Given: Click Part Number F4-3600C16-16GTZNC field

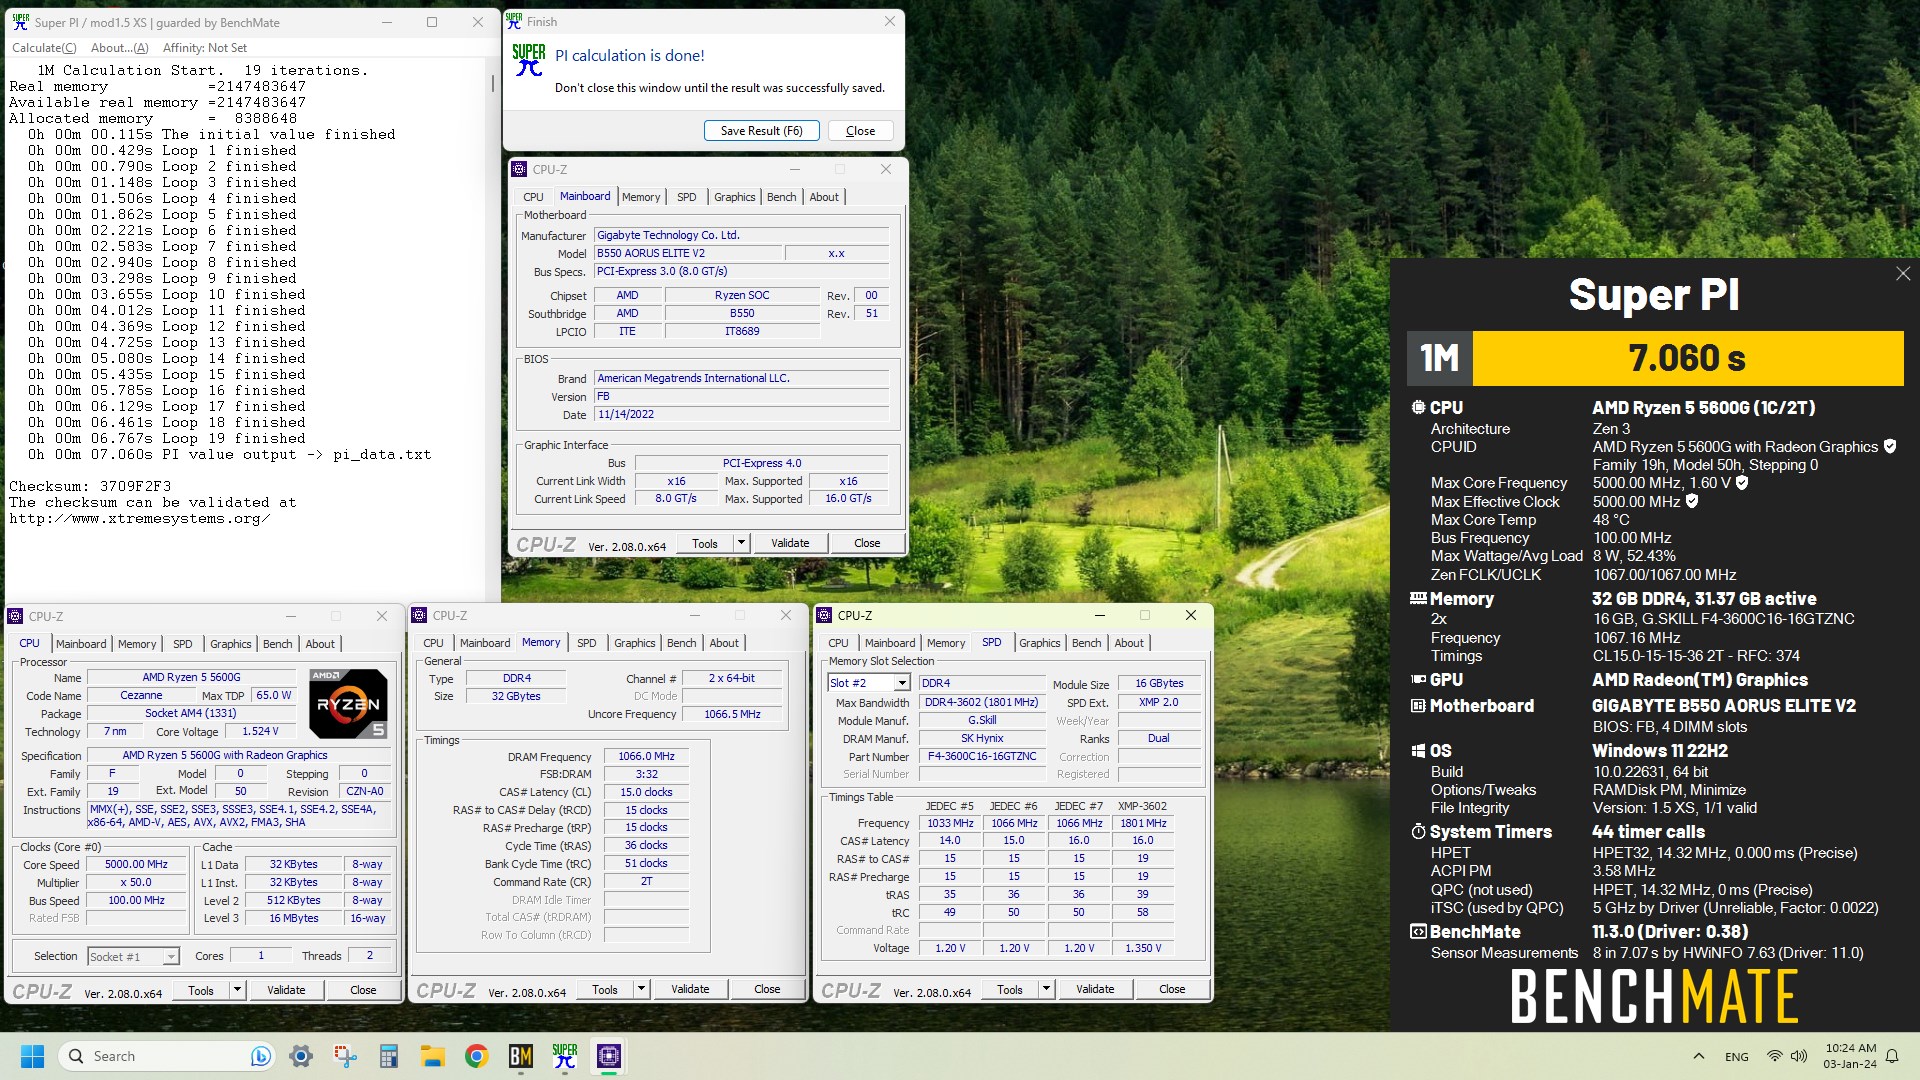Looking at the screenshot, I should point(982,756).
